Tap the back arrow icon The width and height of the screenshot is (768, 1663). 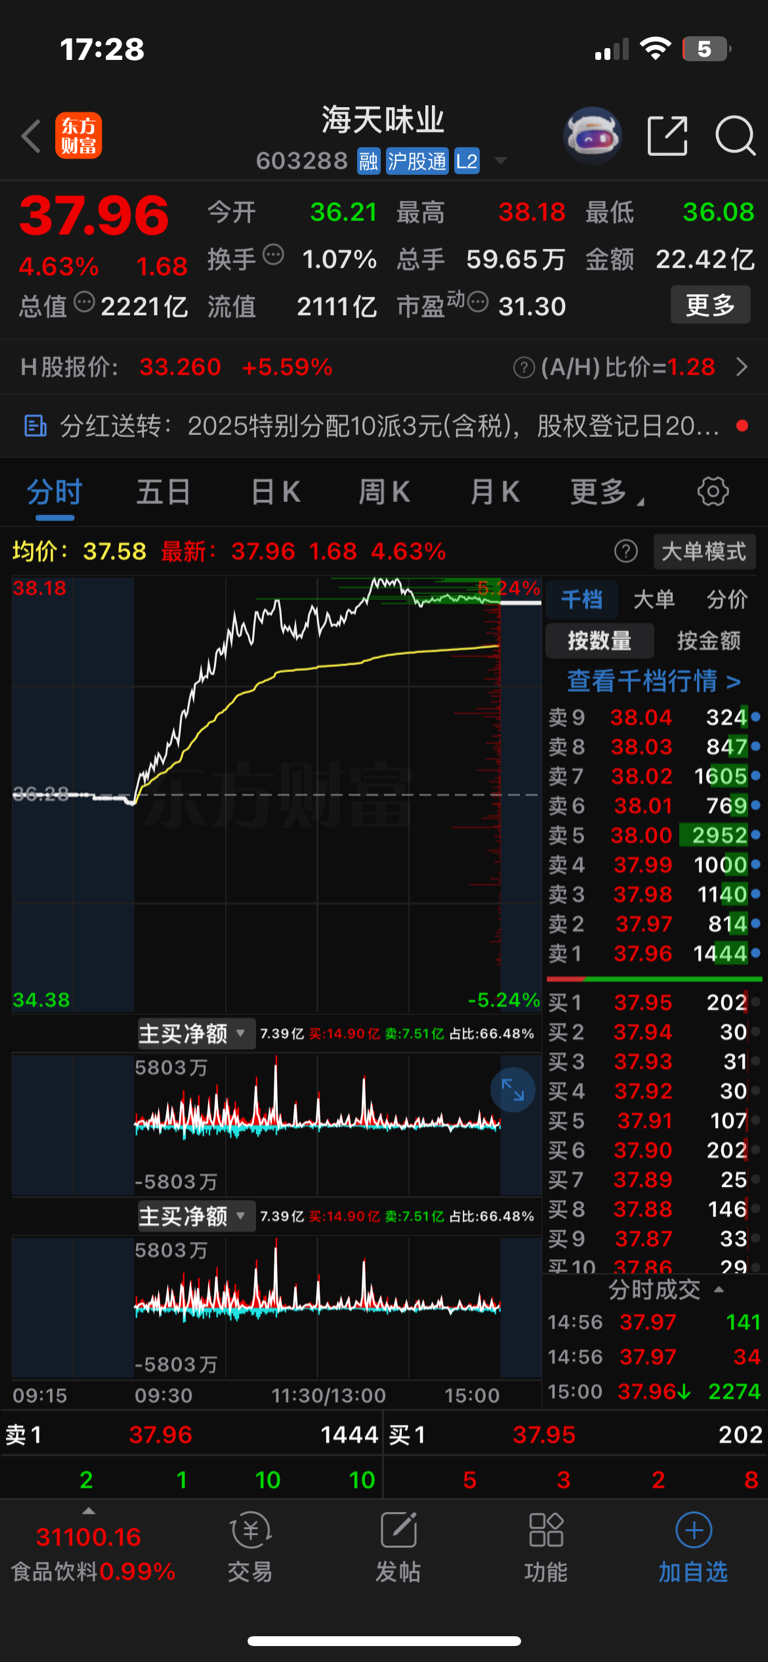click(31, 136)
